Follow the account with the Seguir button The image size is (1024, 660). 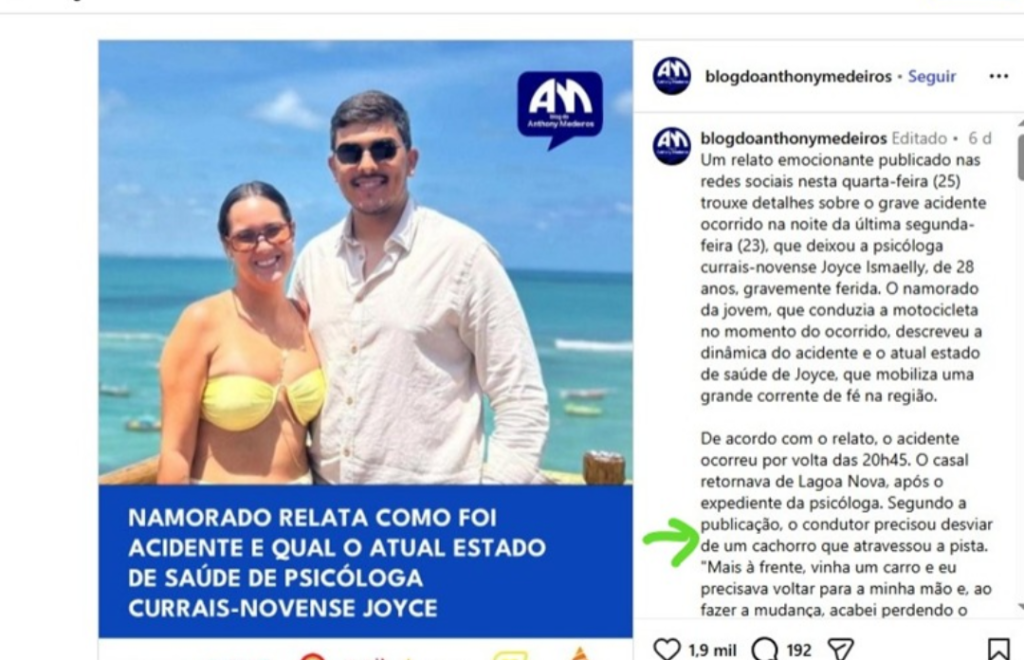(932, 76)
